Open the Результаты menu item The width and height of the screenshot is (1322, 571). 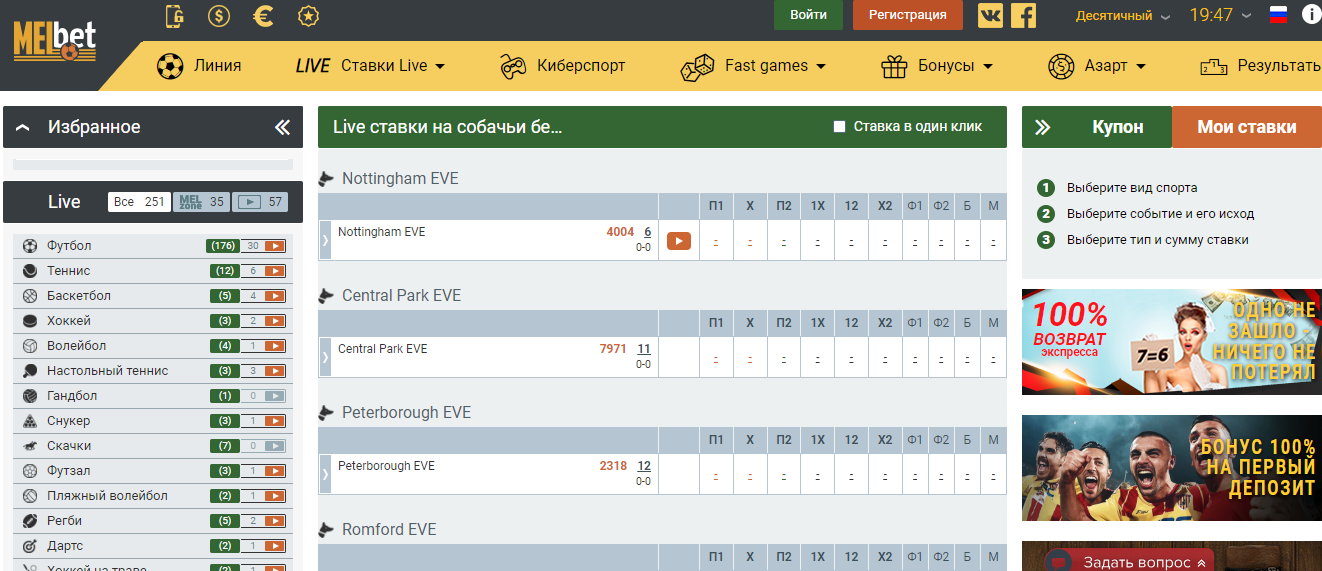tap(1261, 66)
